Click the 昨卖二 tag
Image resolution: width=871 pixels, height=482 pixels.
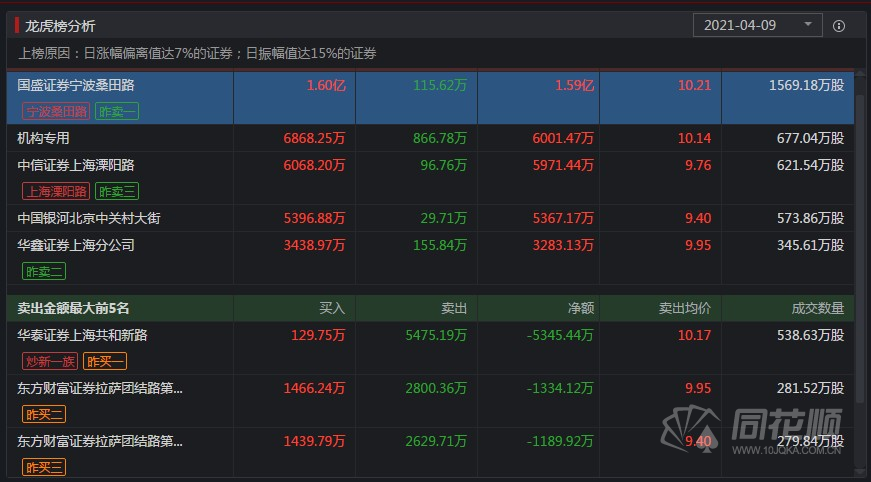[44, 272]
